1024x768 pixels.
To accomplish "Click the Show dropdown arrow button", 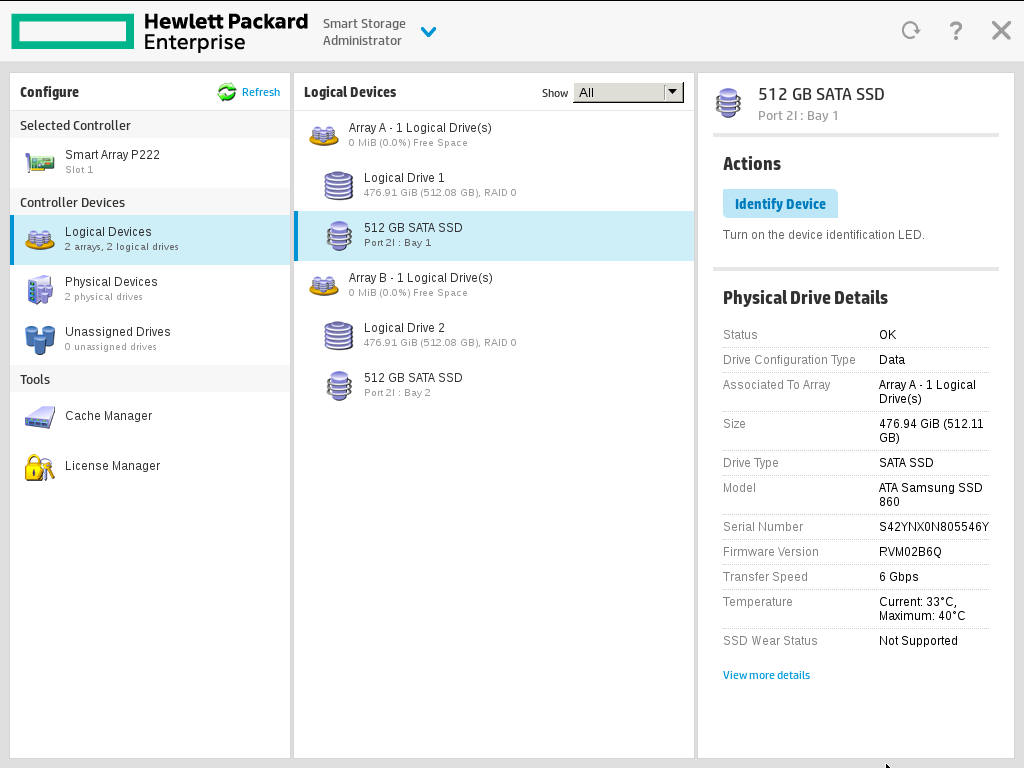I will 673,92.
